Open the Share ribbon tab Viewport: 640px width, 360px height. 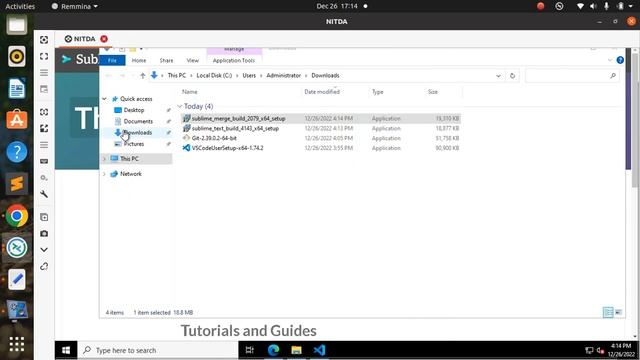(166, 60)
